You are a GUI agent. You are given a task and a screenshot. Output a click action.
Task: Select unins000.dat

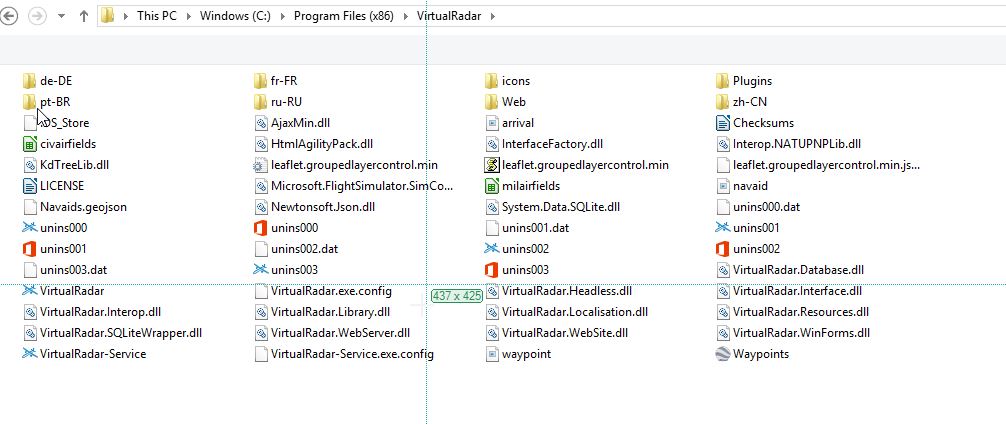(x=758, y=207)
